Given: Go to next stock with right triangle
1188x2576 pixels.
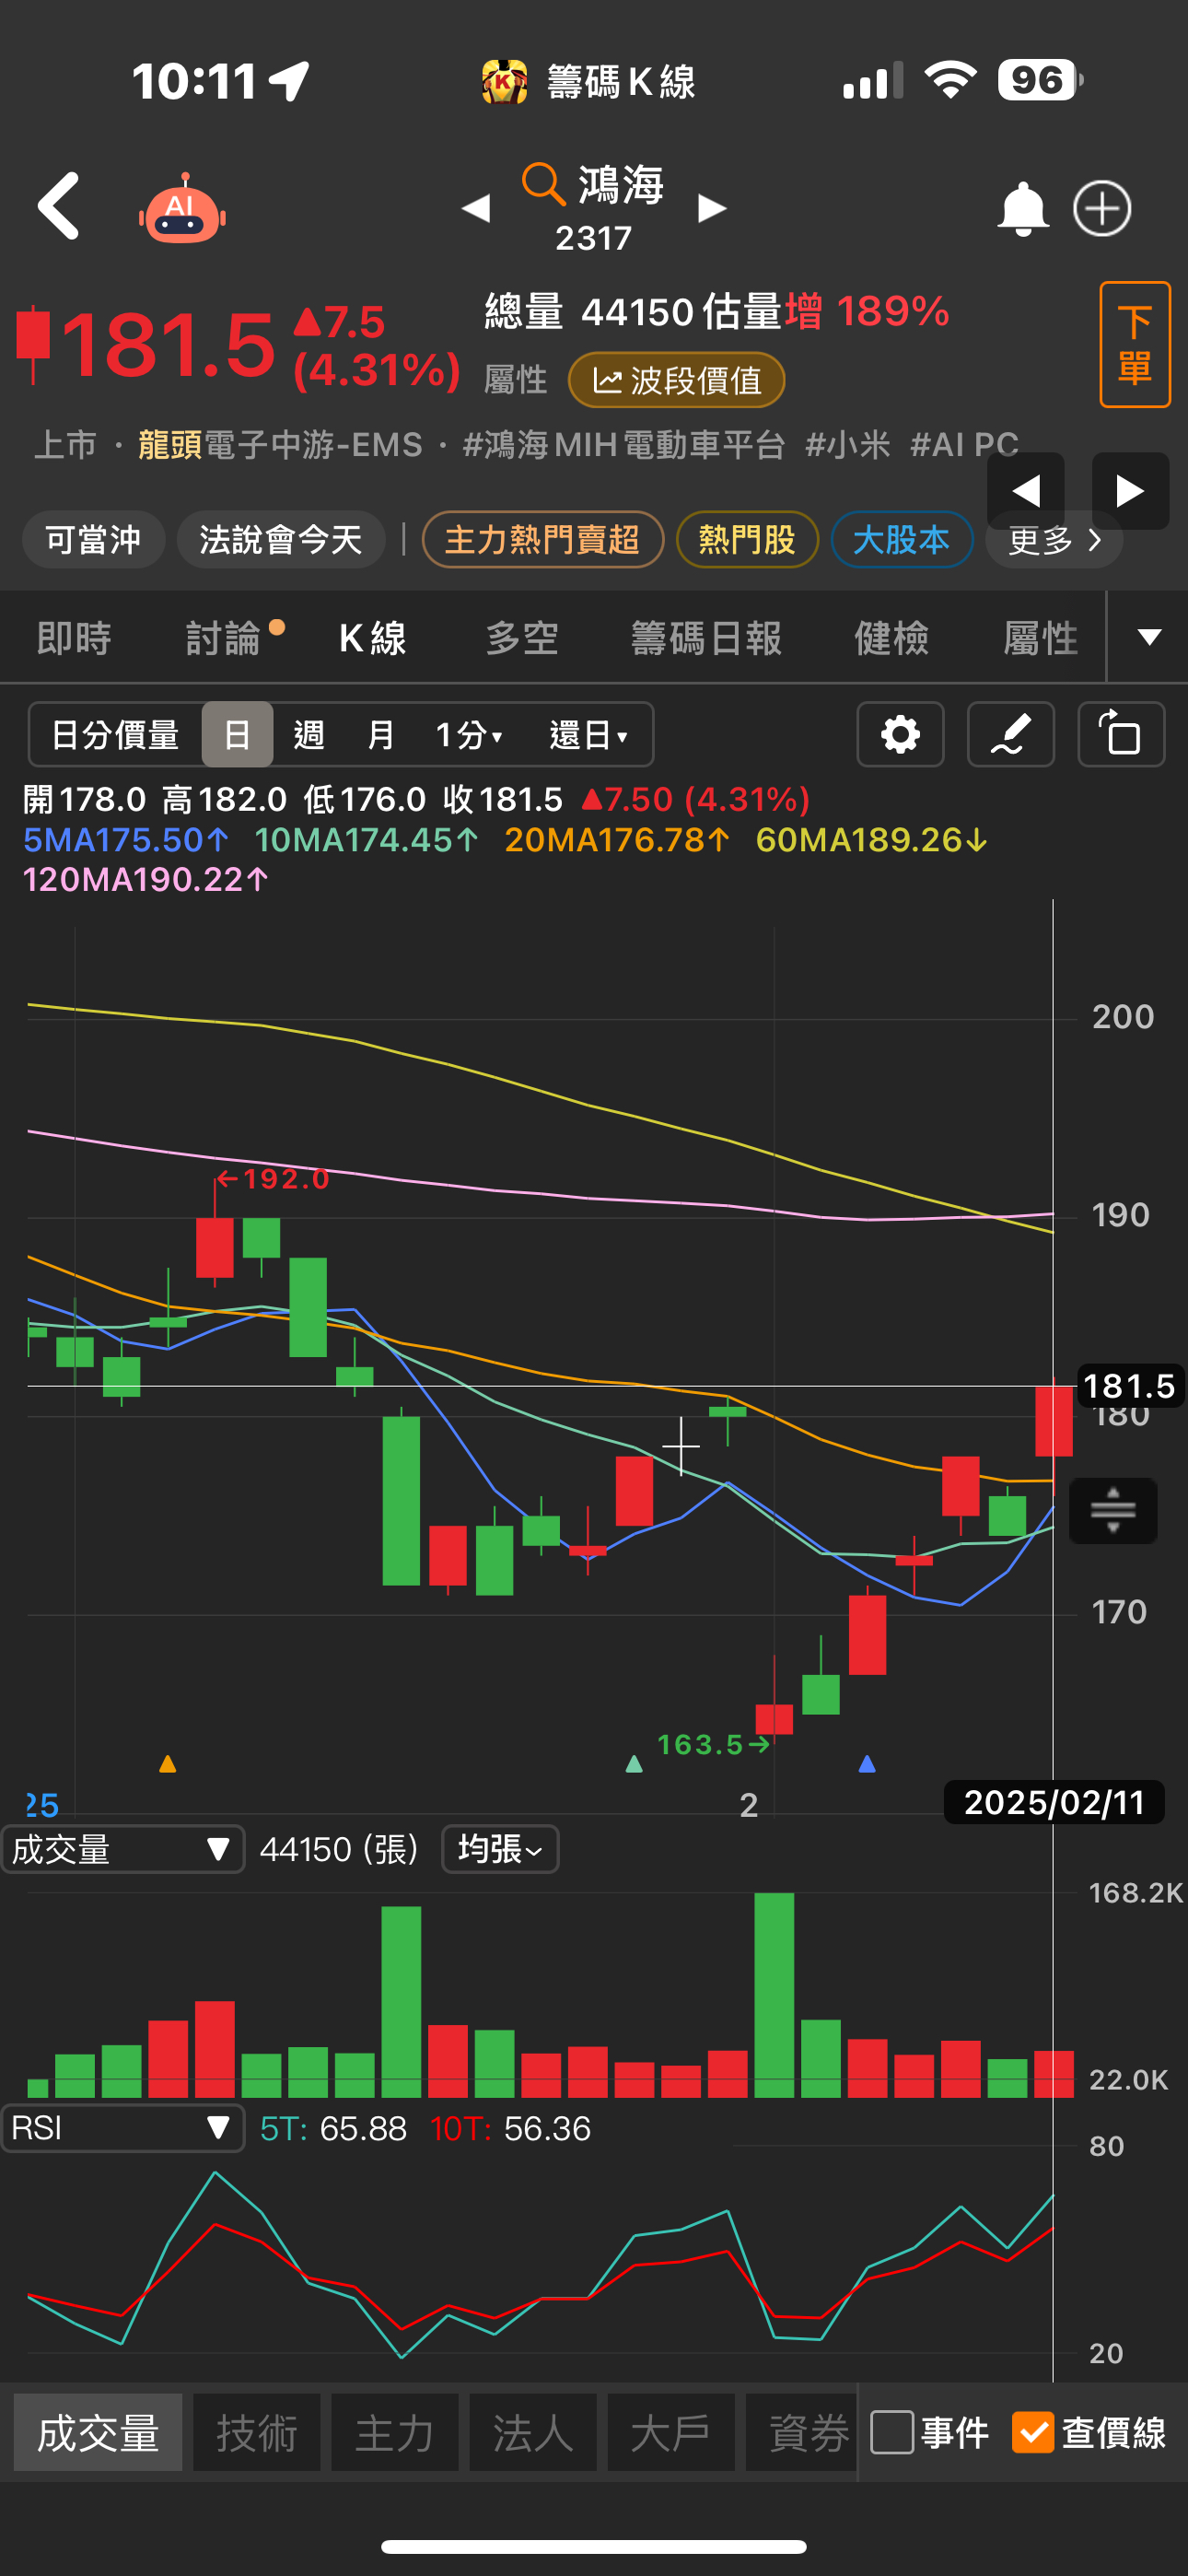Looking at the screenshot, I should pos(712,208).
